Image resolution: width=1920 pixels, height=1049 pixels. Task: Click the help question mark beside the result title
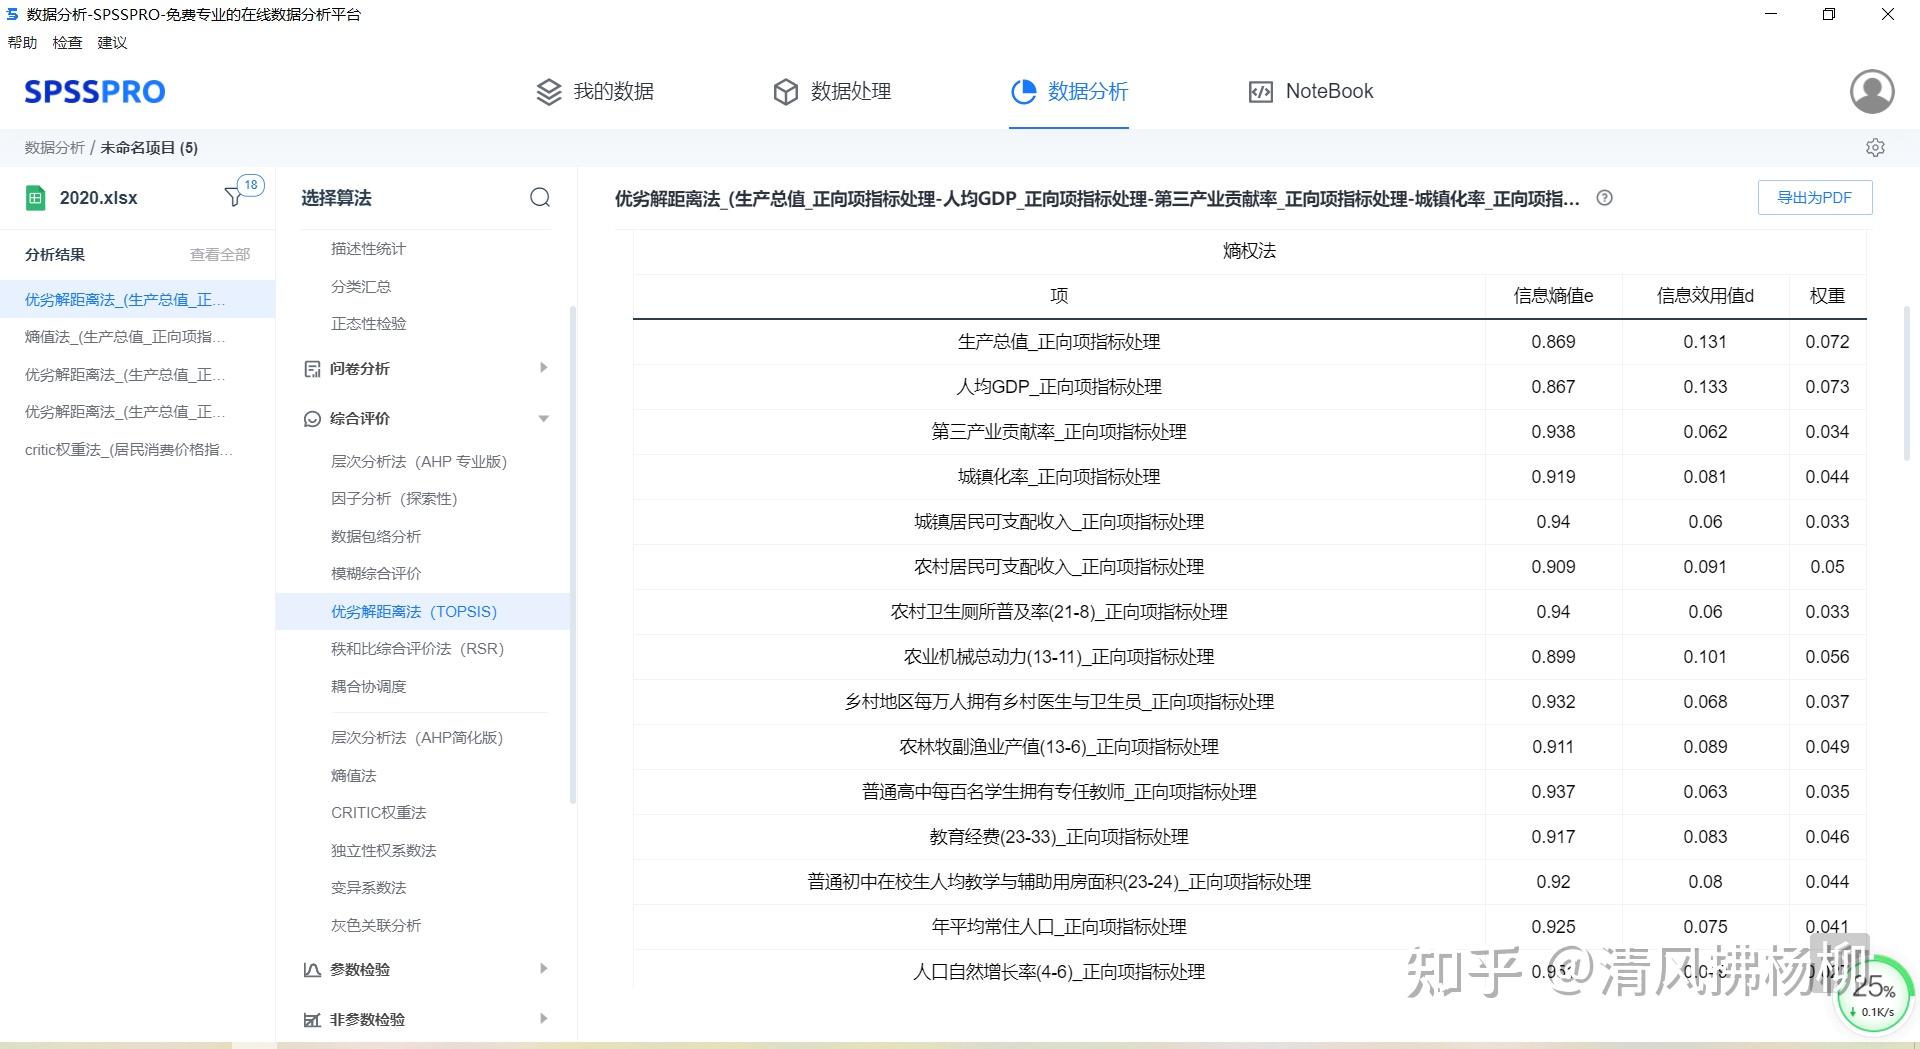pyautogui.click(x=1605, y=198)
